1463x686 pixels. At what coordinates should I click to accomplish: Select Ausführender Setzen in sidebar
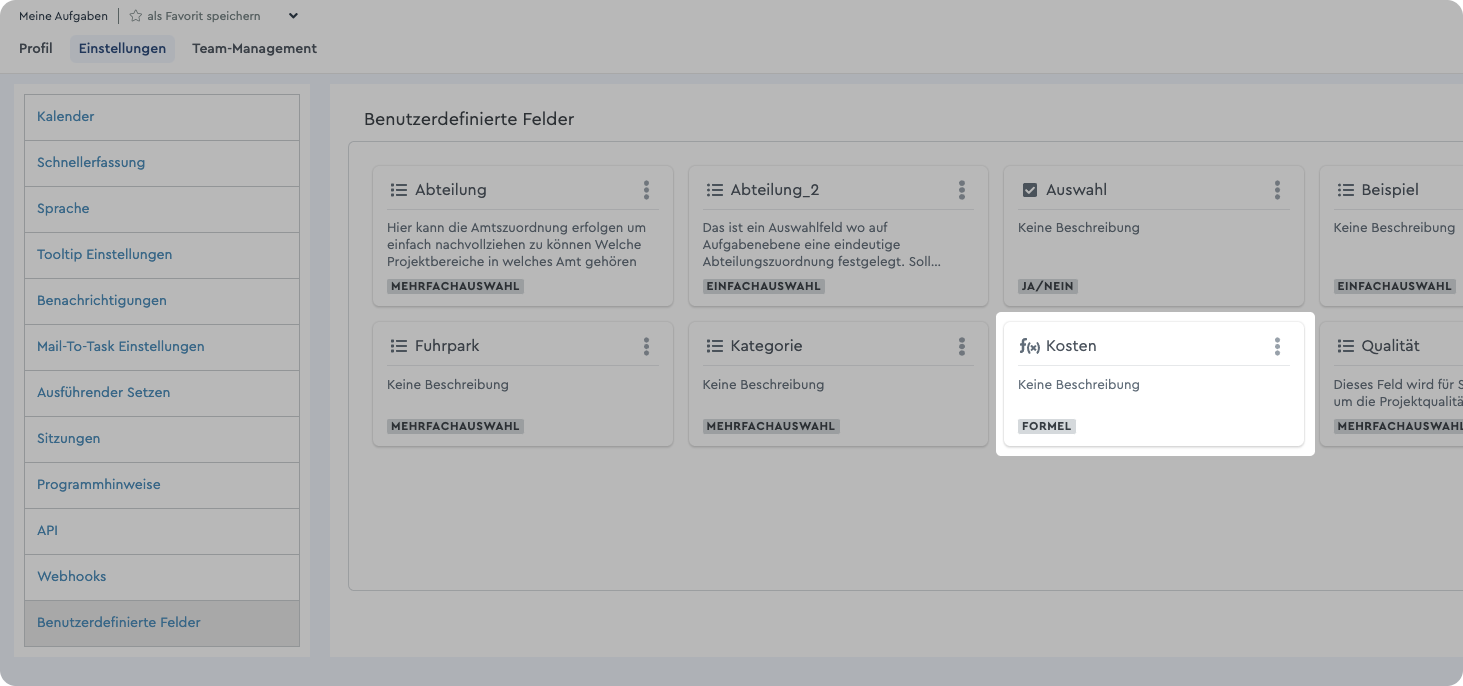[x=162, y=393]
